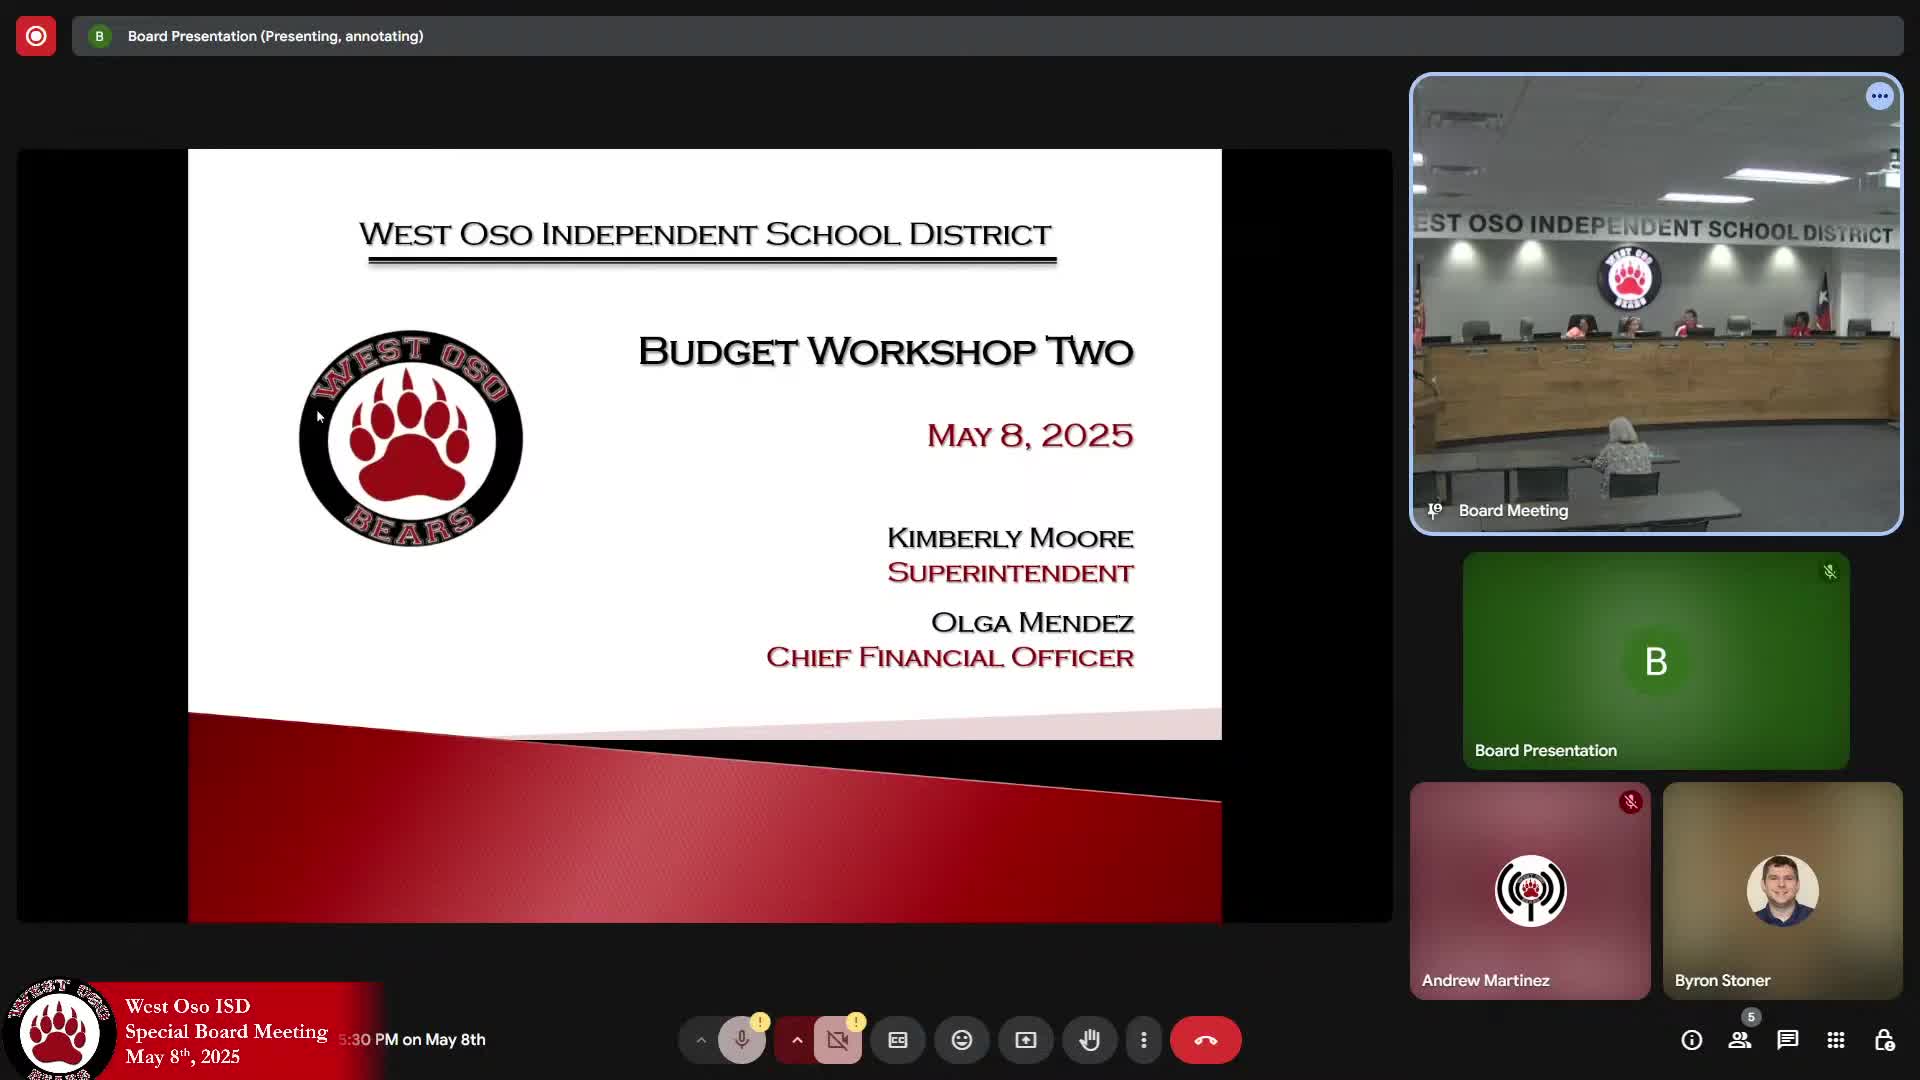Image resolution: width=1920 pixels, height=1080 pixels.
Task: Open more options three-dot menu
Action: click(x=1144, y=1040)
